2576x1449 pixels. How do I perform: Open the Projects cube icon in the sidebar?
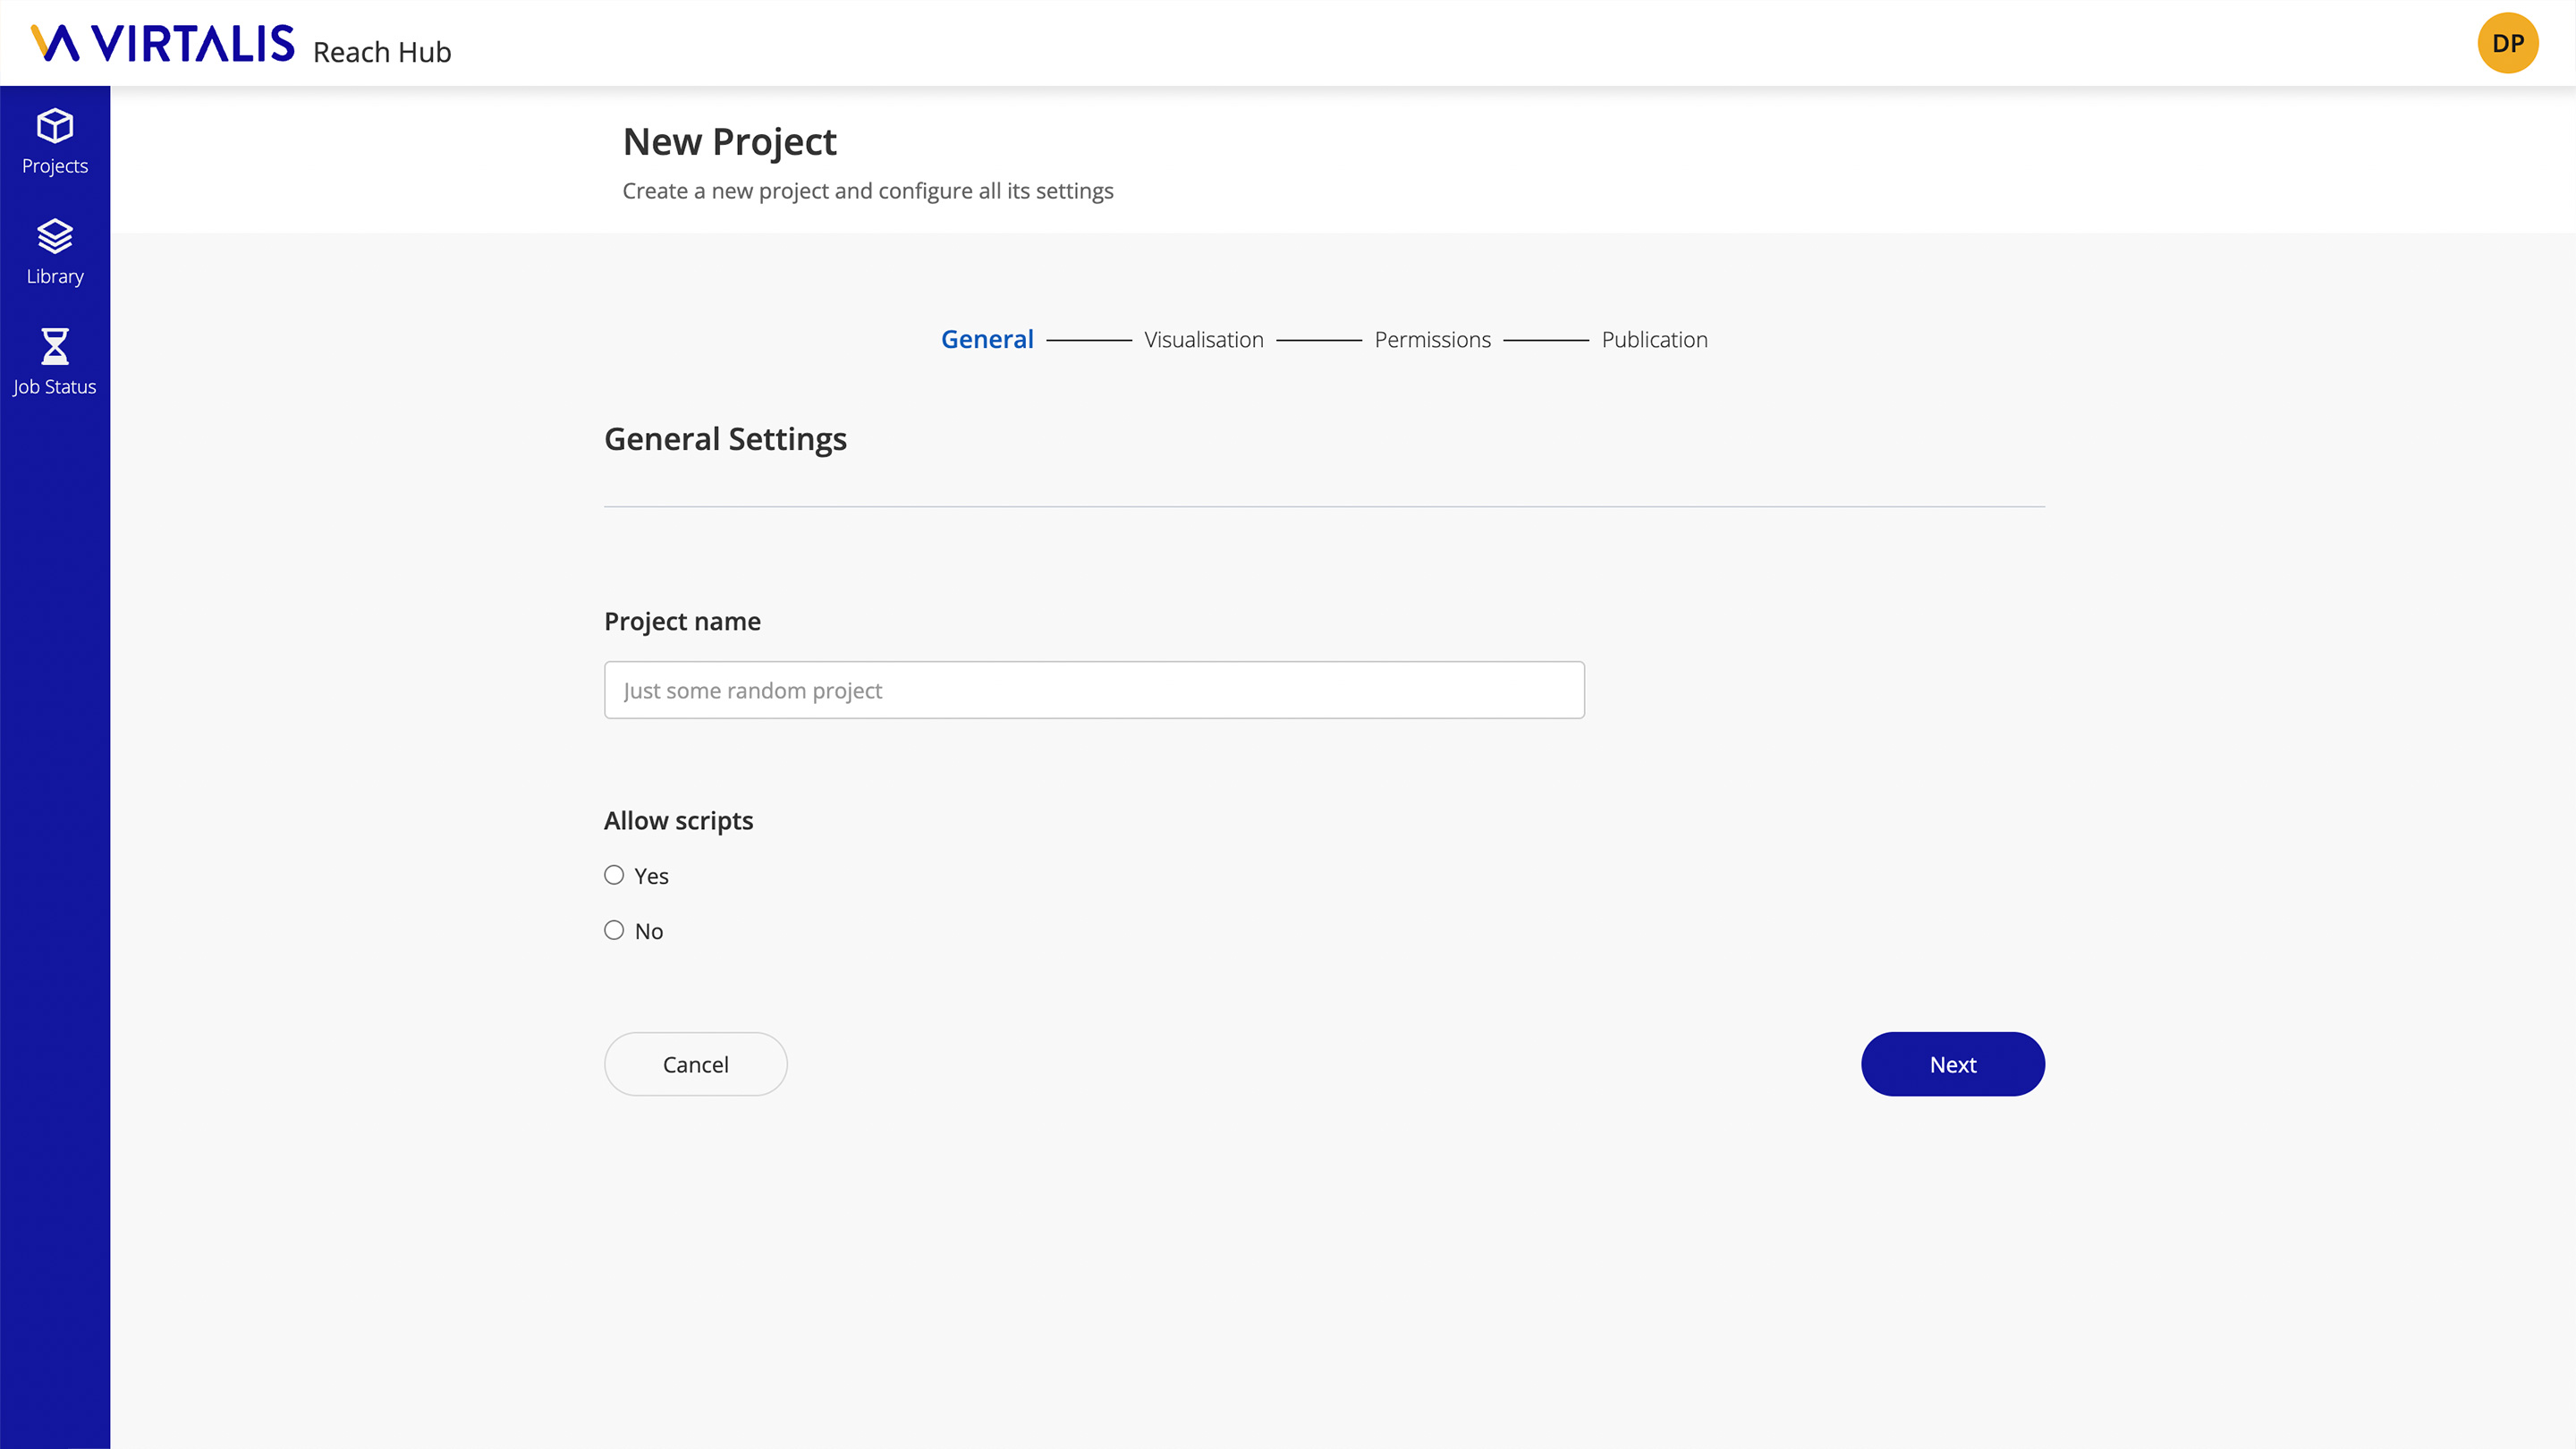(55, 126)
